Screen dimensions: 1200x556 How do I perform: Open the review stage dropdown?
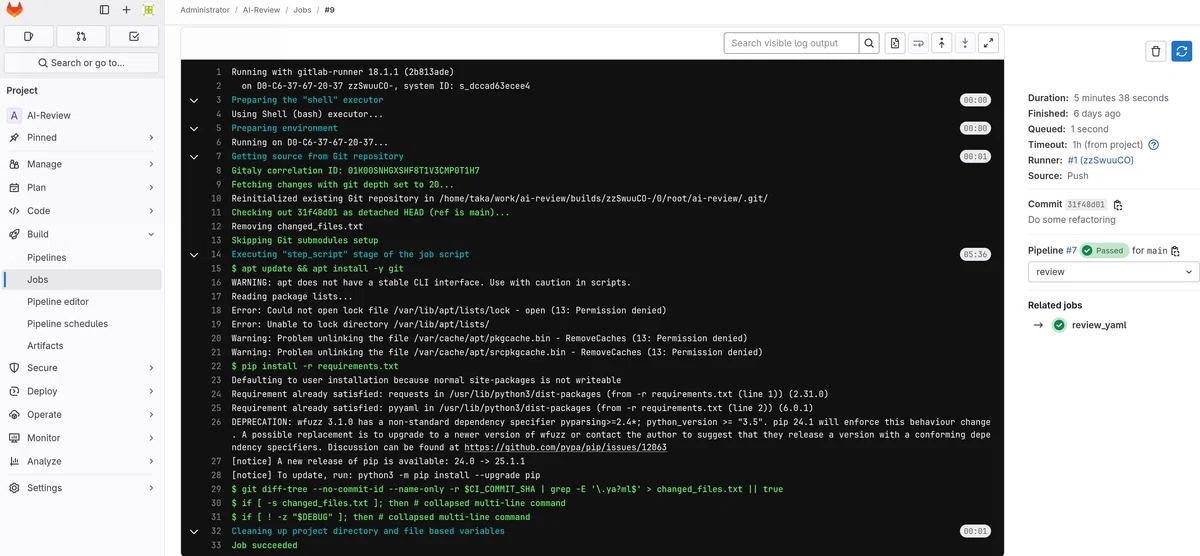pyautogui.click(x=1113, y=272)
